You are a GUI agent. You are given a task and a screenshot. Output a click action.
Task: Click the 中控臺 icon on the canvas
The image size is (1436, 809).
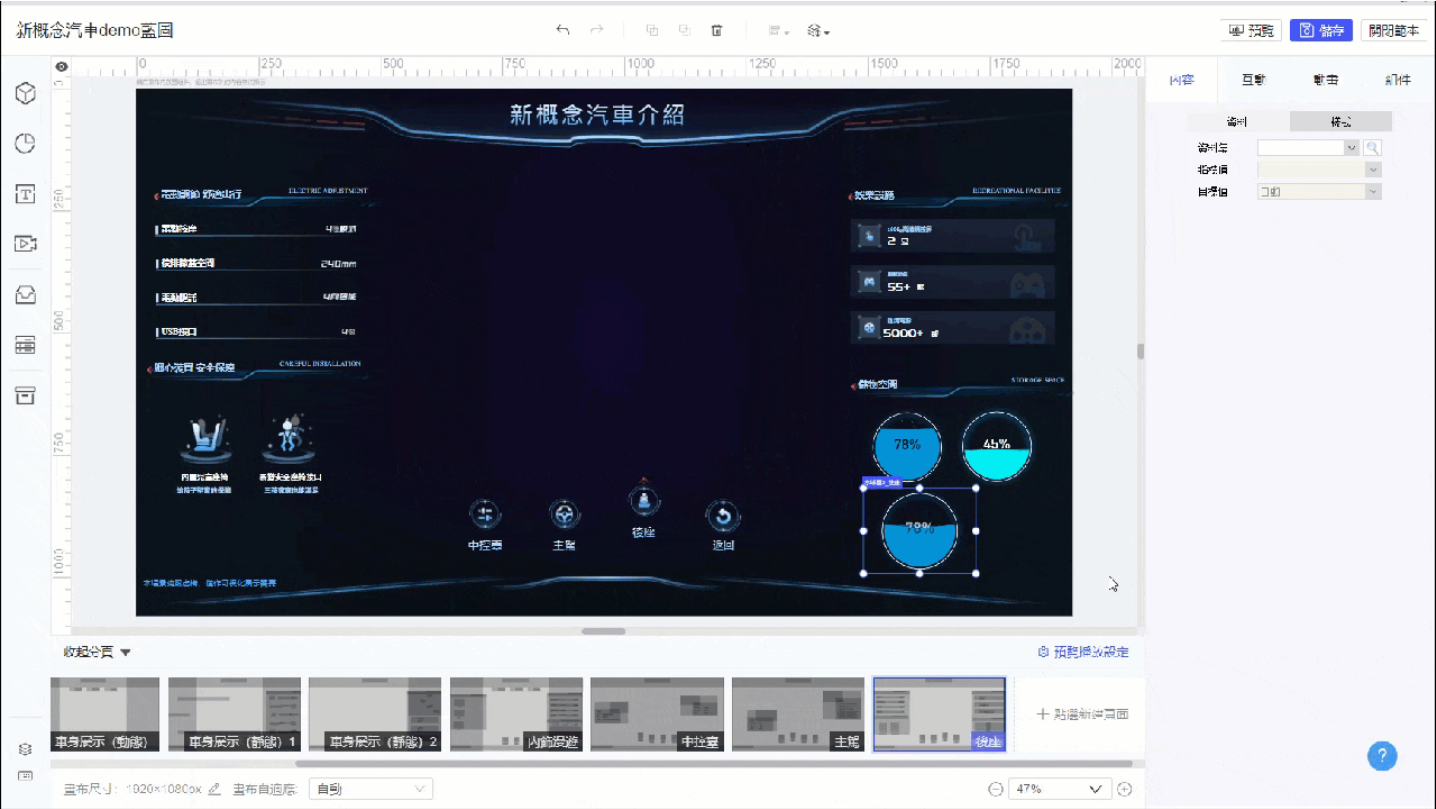pos(485,515)
